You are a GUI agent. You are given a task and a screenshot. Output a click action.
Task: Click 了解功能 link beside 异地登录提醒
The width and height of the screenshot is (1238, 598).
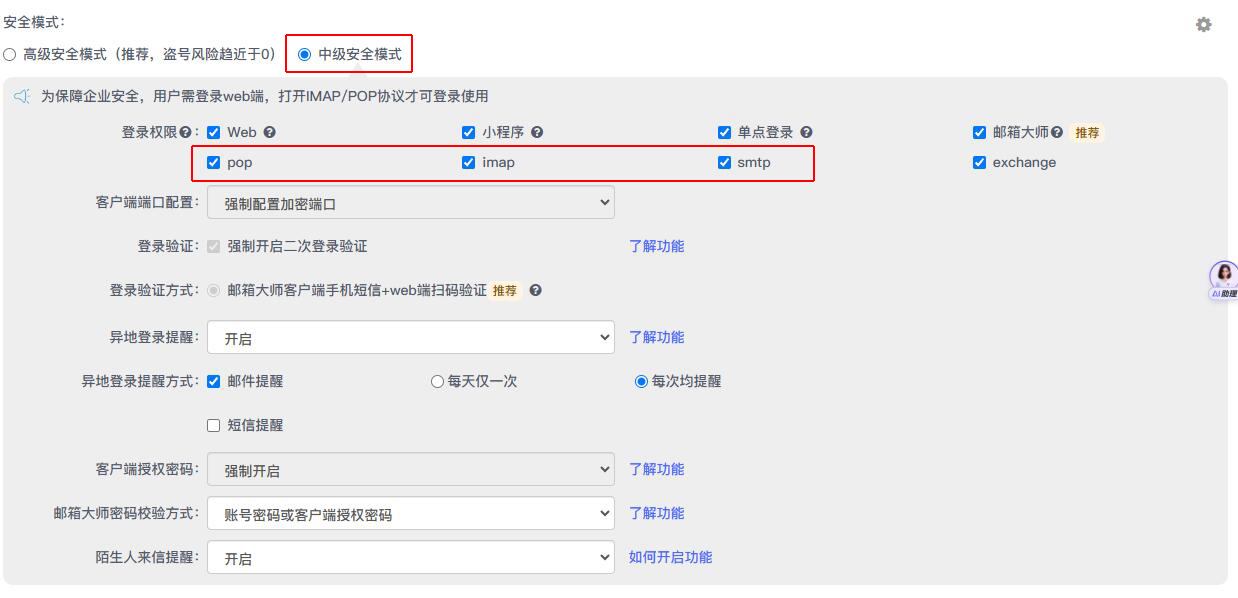[x=657, y=337]
